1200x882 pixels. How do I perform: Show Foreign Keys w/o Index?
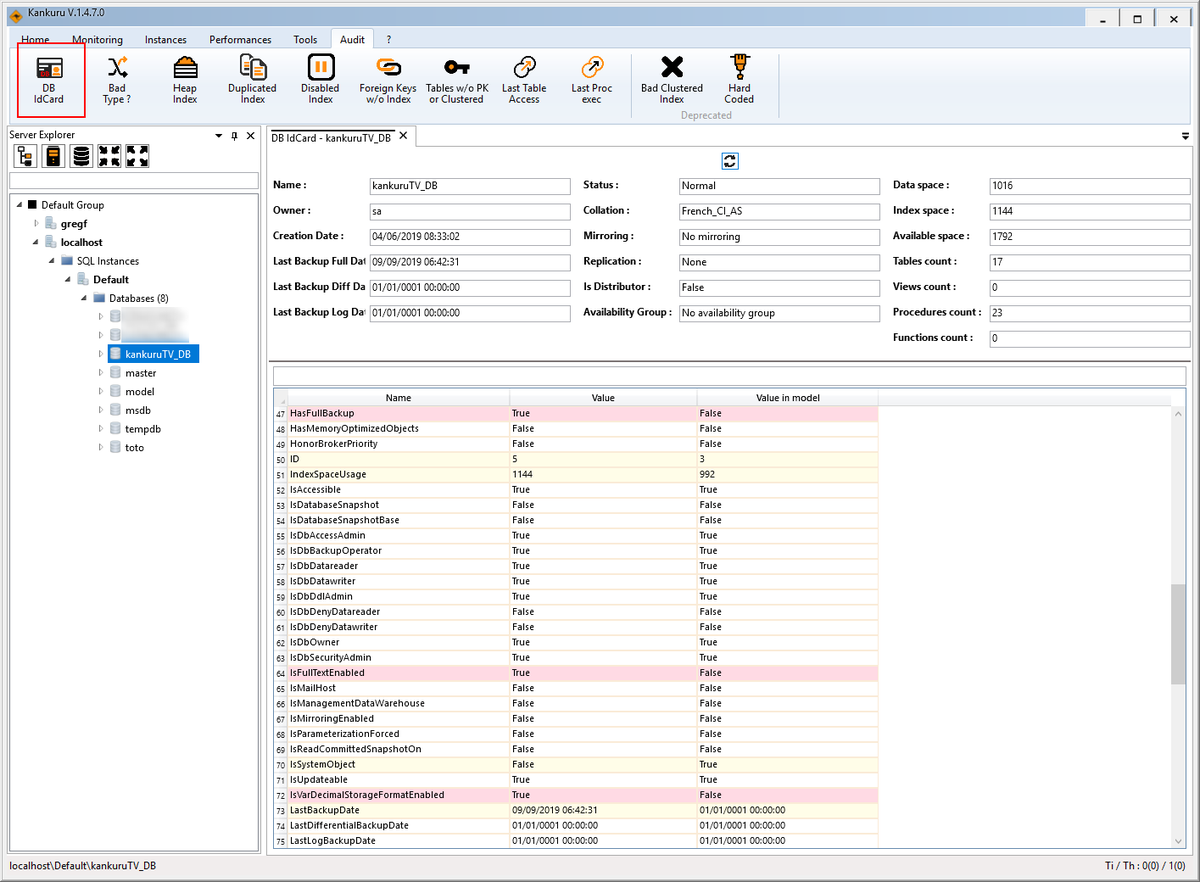pyautogui.click(x=388, y=80)
